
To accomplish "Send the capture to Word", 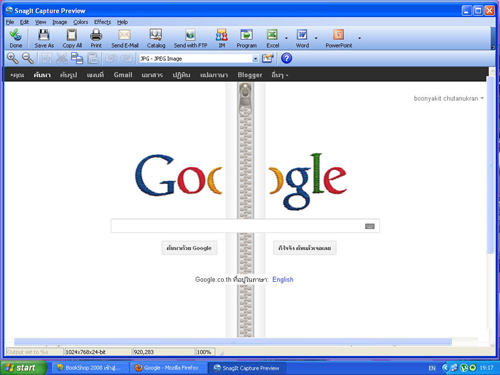I will coord(302,35).
